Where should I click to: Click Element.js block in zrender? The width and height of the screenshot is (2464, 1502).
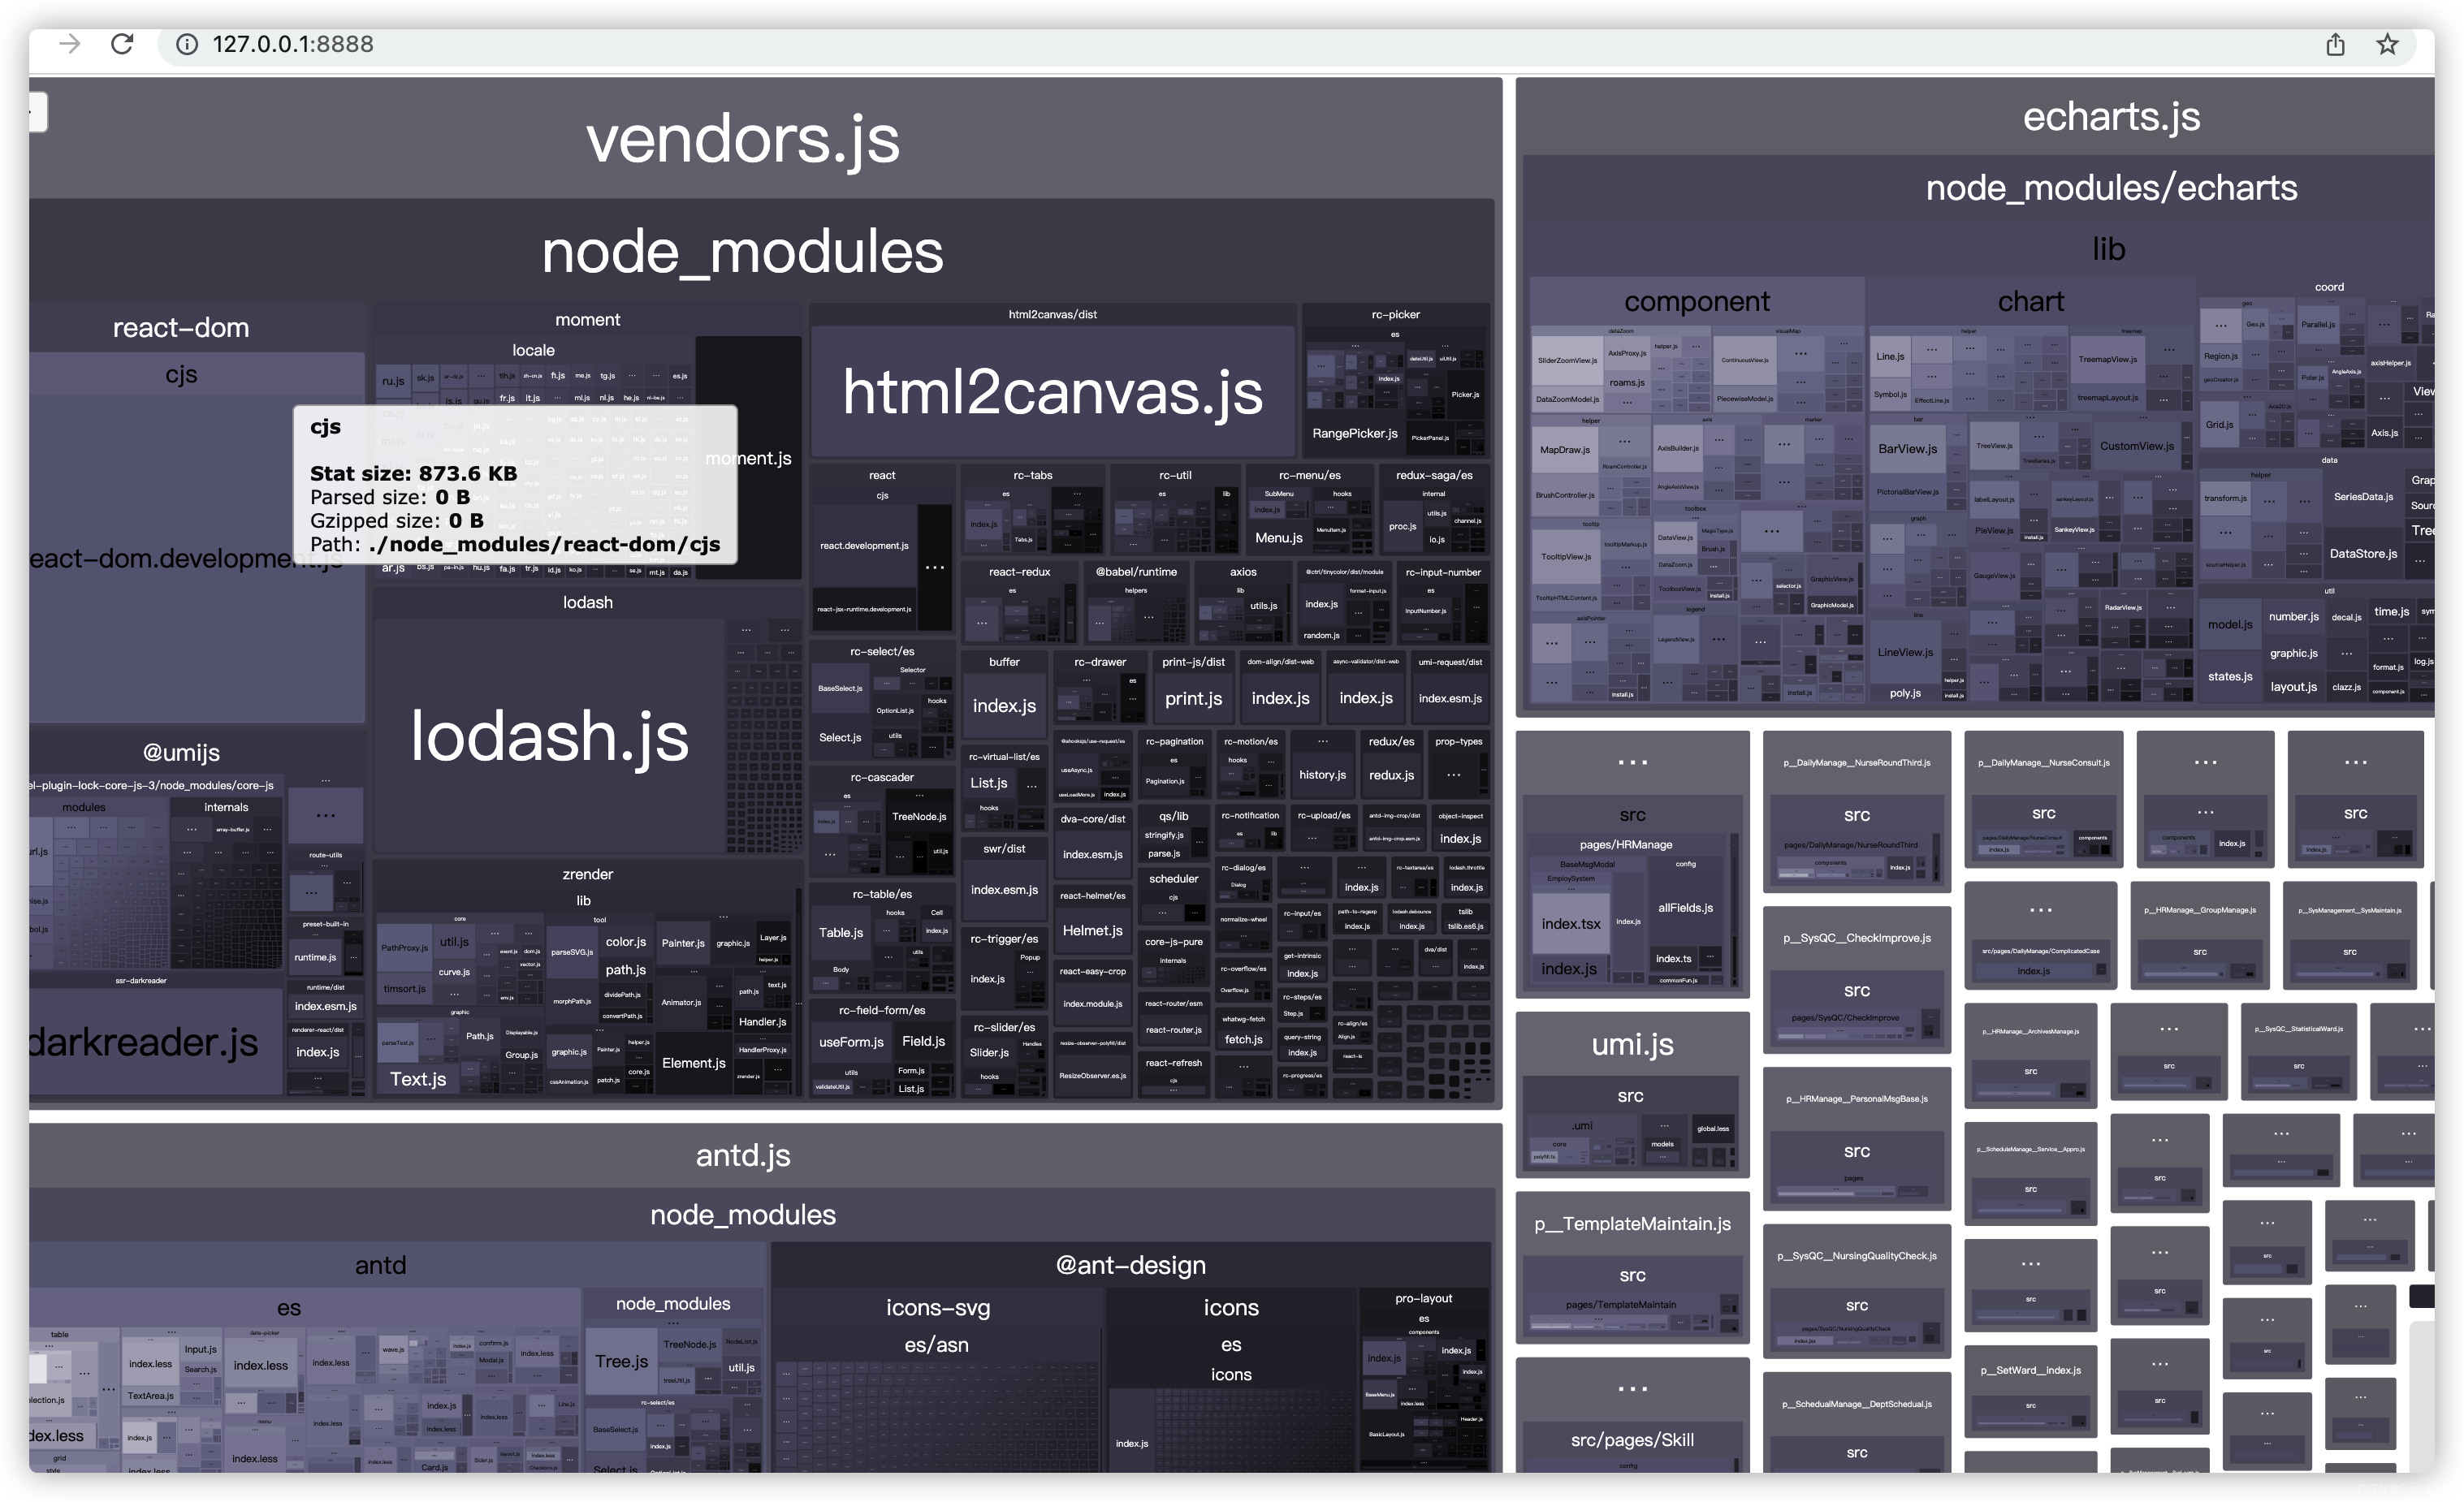pyautogui.click(x=693, y=1063)
